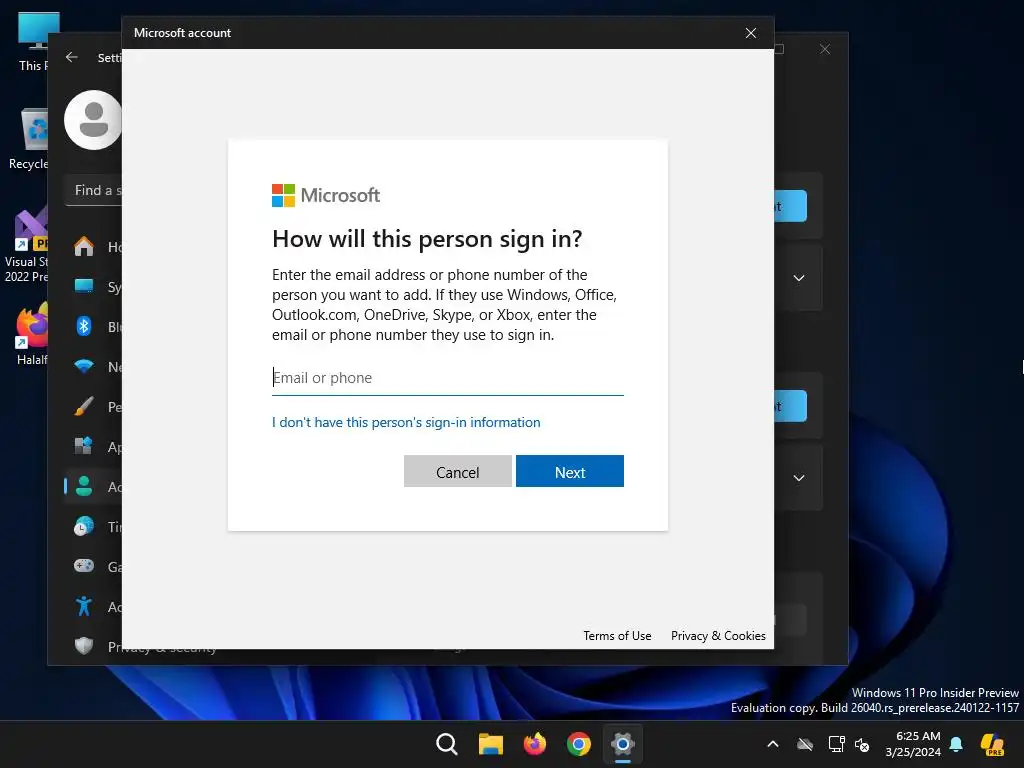Close the Microsoft account dialog

[x=751, y=33]
